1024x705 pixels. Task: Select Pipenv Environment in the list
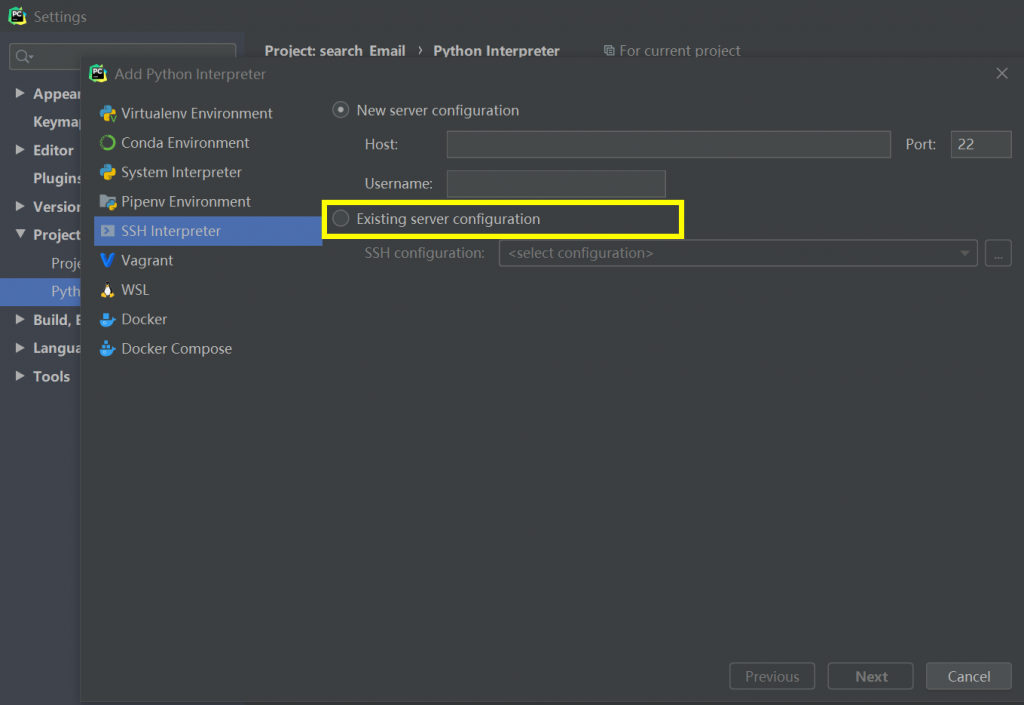tap(208, 202)
